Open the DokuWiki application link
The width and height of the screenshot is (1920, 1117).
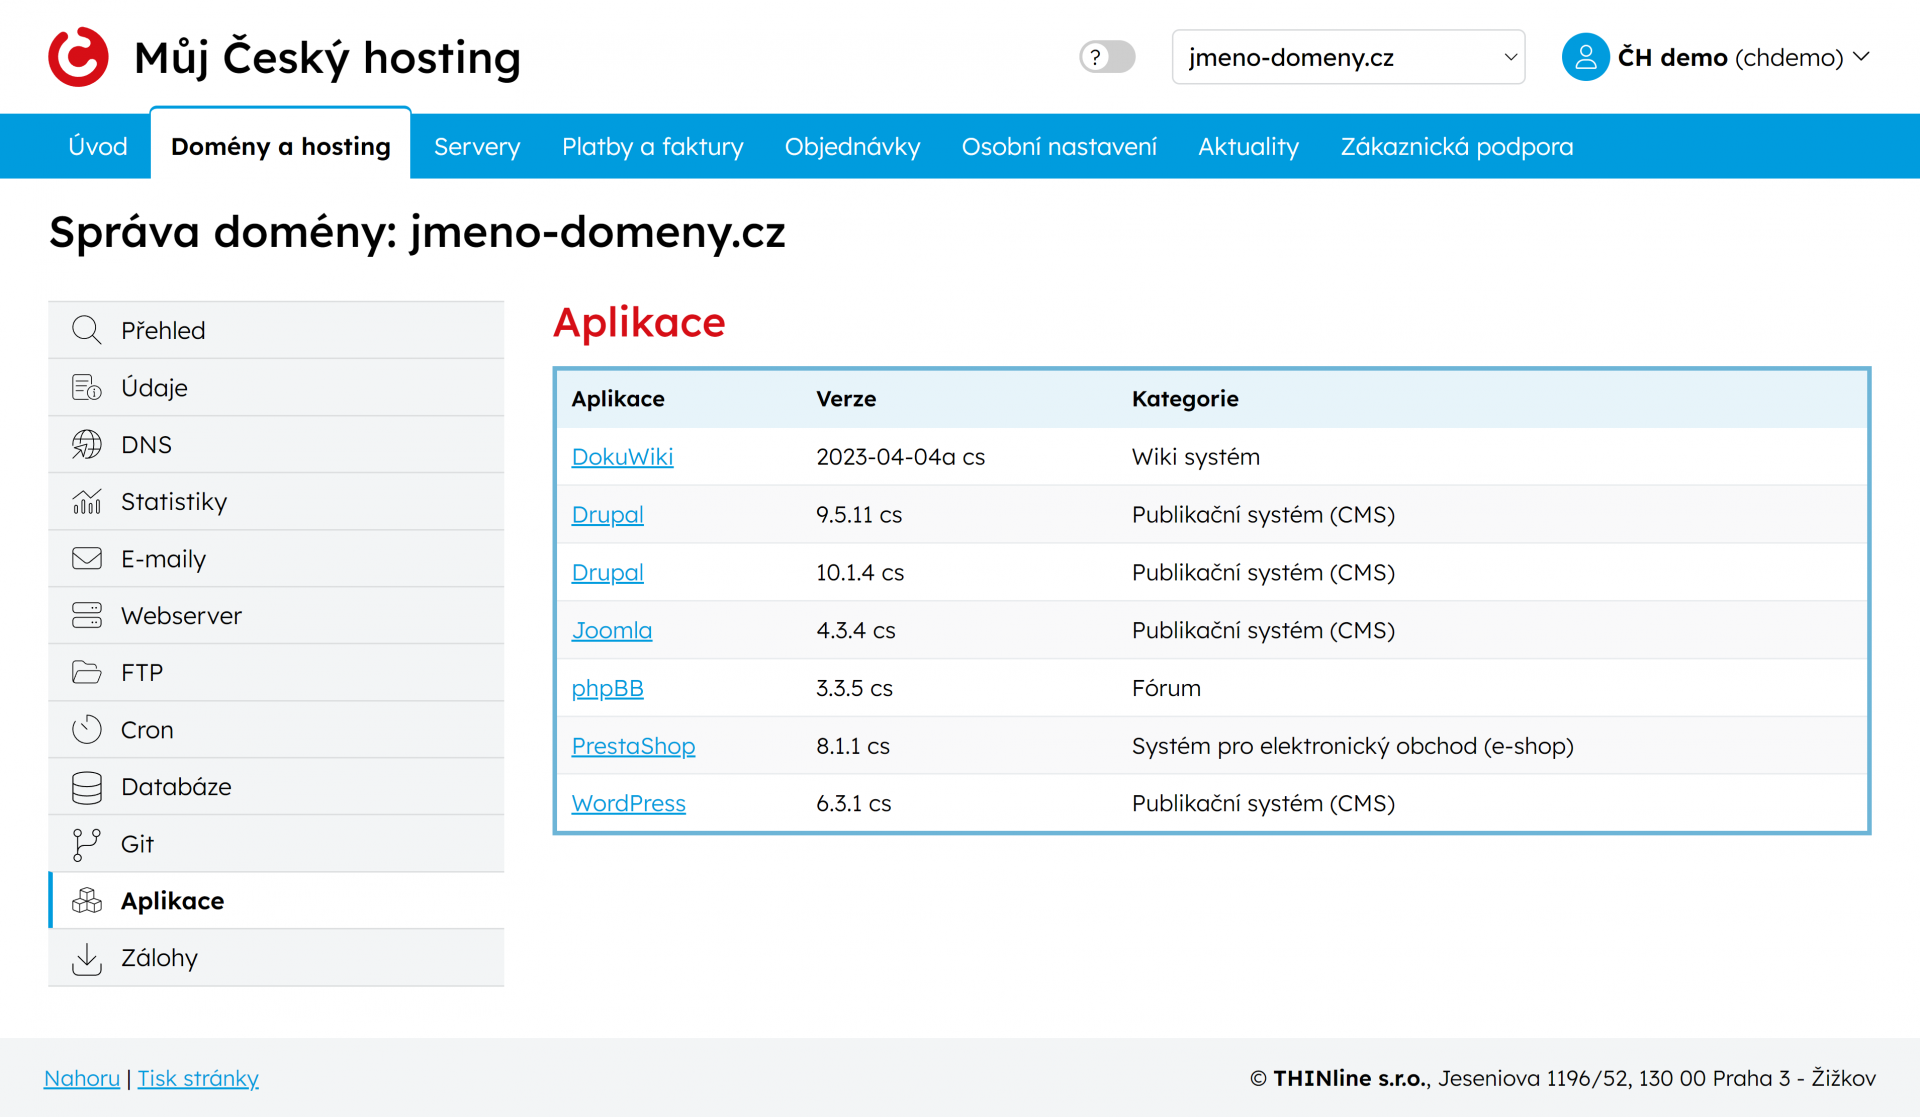click(x=622, y=457)
